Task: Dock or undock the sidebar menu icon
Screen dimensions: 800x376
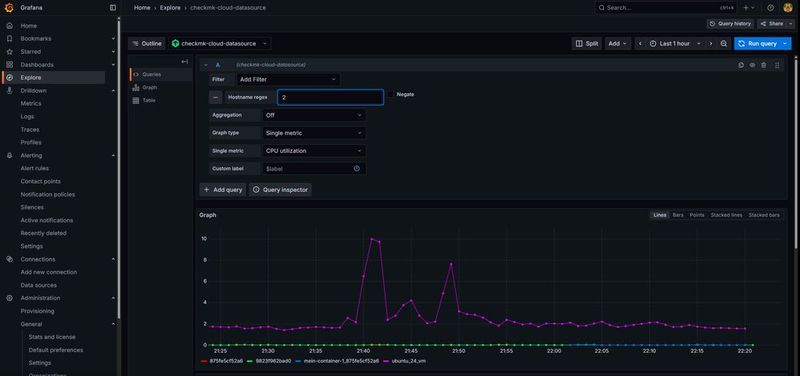Action: pyautogui.click(x=113, y=8)
